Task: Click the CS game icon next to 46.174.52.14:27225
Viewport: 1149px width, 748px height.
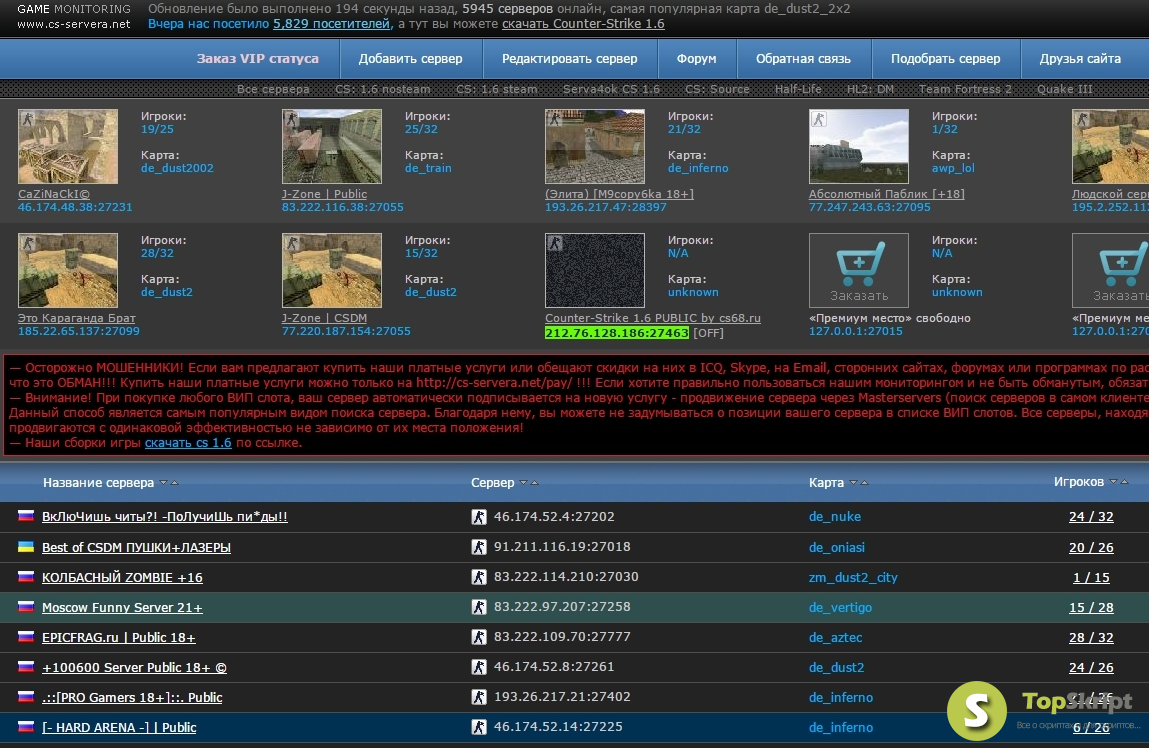Action: [x=479, y=727]
